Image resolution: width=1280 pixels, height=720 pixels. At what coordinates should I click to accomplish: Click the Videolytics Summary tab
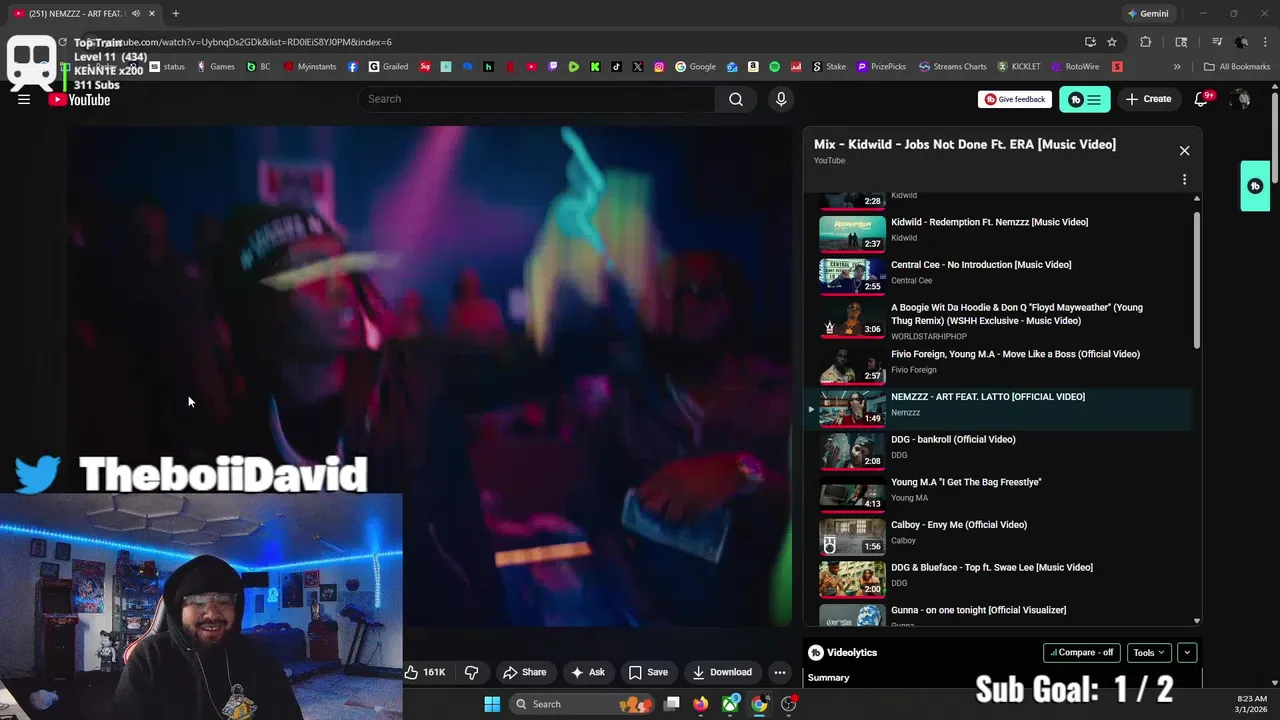pyautogui.click(x=828, y=678)
